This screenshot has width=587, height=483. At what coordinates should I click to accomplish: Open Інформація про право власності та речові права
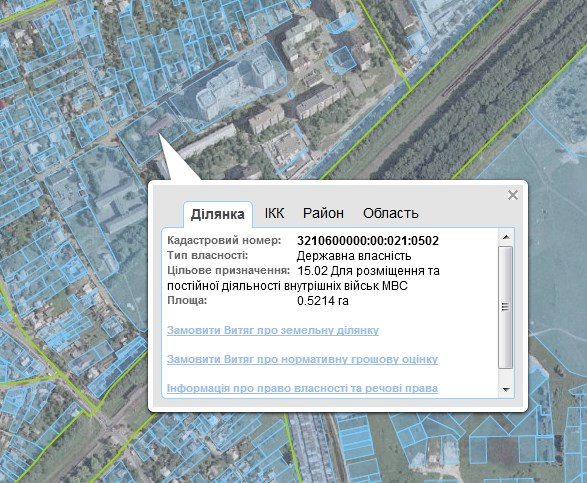pyautogui.click(x=302, y=388)
